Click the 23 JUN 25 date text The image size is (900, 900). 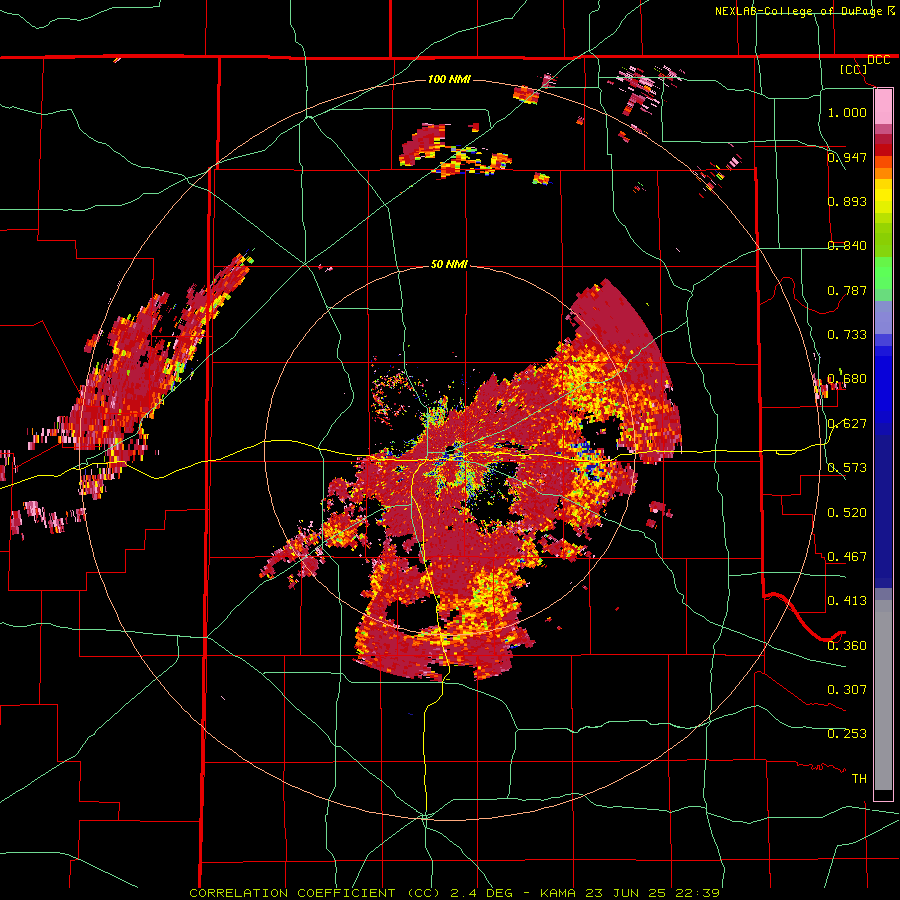pos(626,893)
